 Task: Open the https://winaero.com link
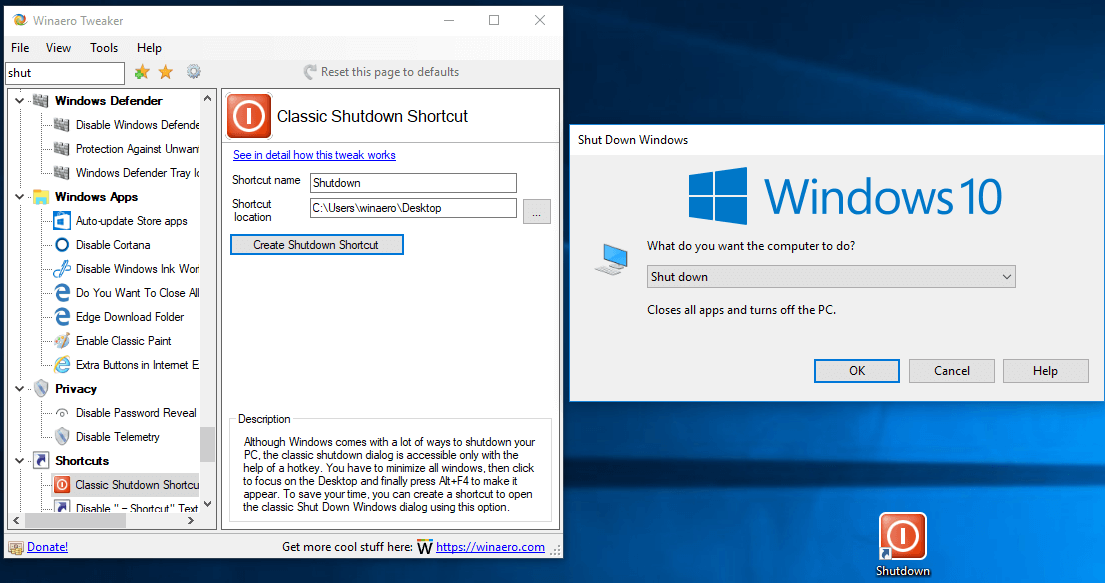[x=490, y=547]
